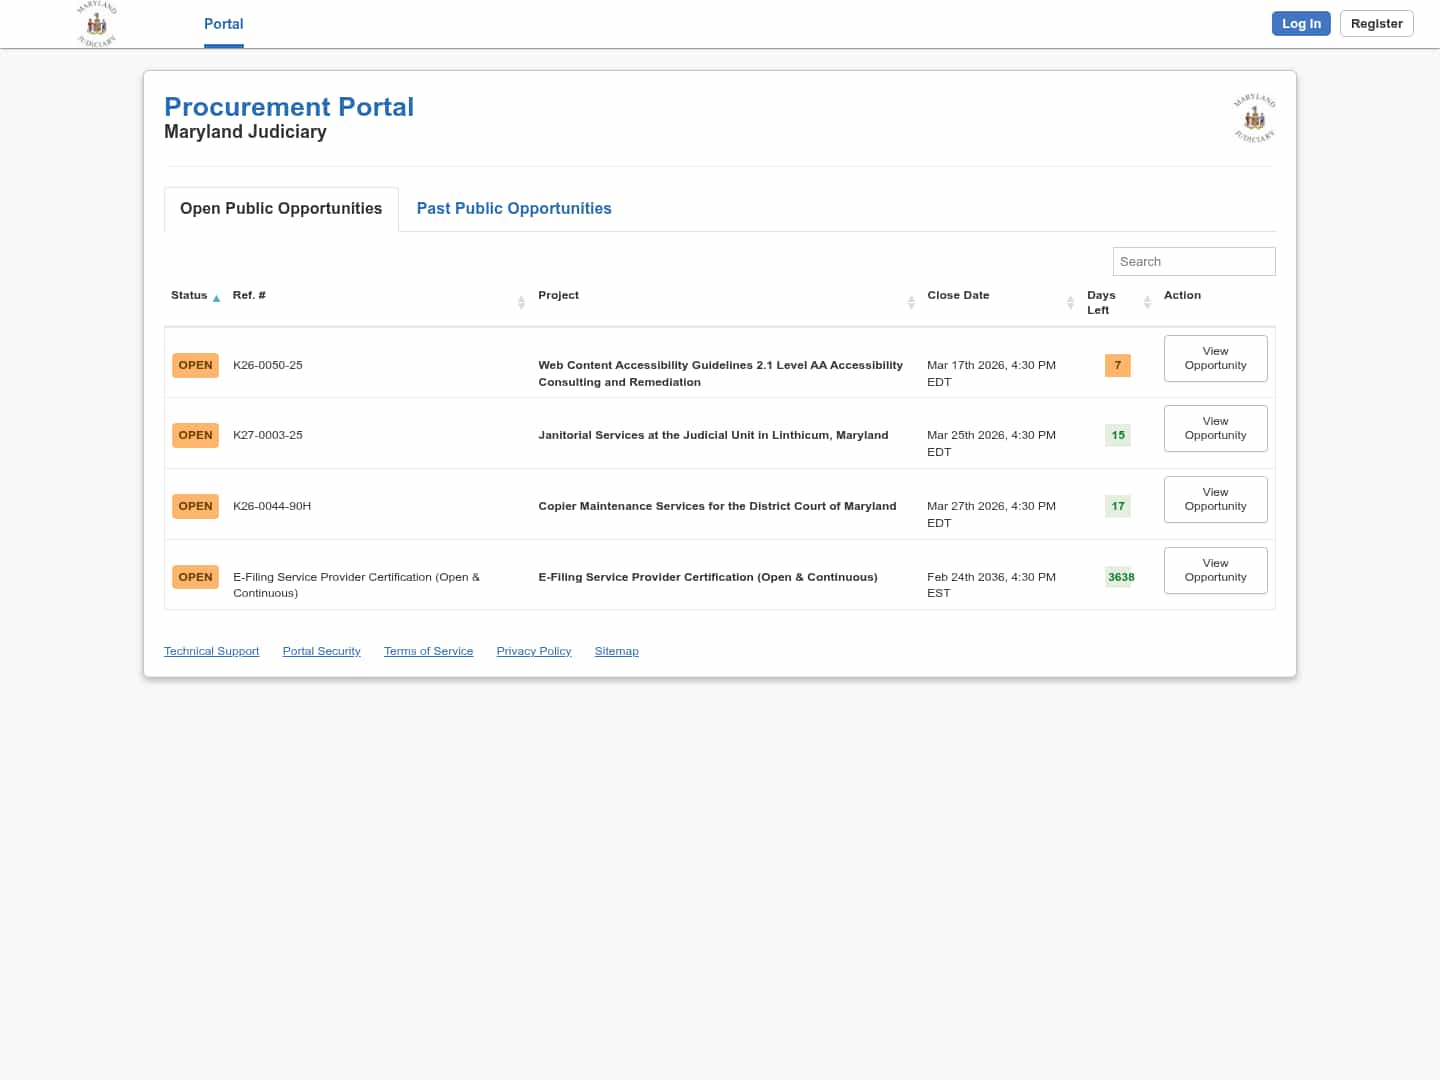Open the Portal navigation menu item

click(223, 24)
